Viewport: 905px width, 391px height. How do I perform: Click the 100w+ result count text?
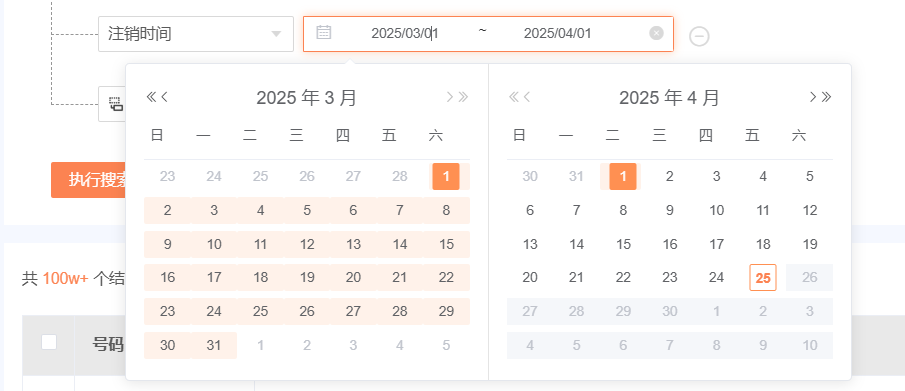pyautogui.click(x=66, y=279)
